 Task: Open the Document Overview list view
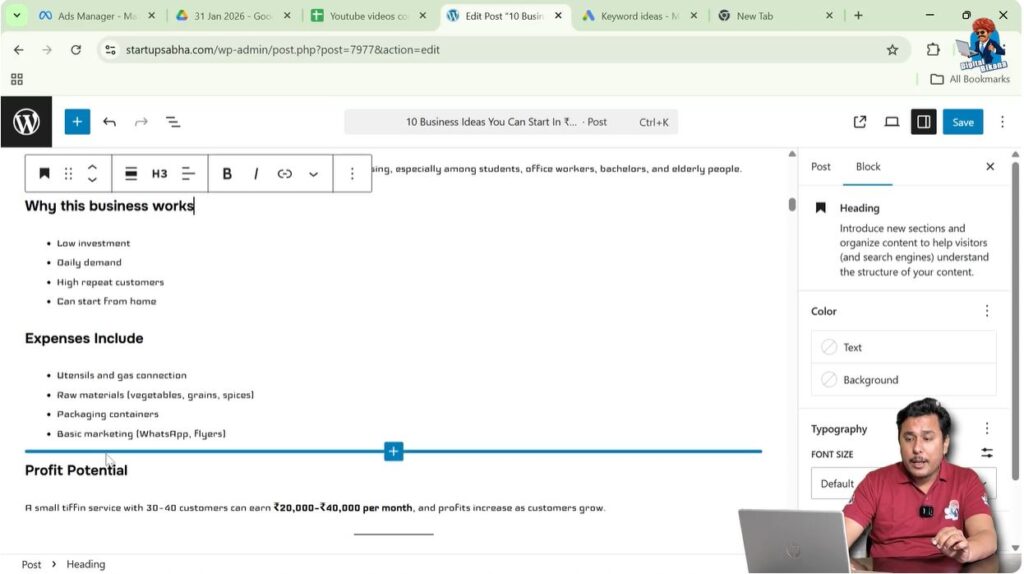tap(172, 122)
